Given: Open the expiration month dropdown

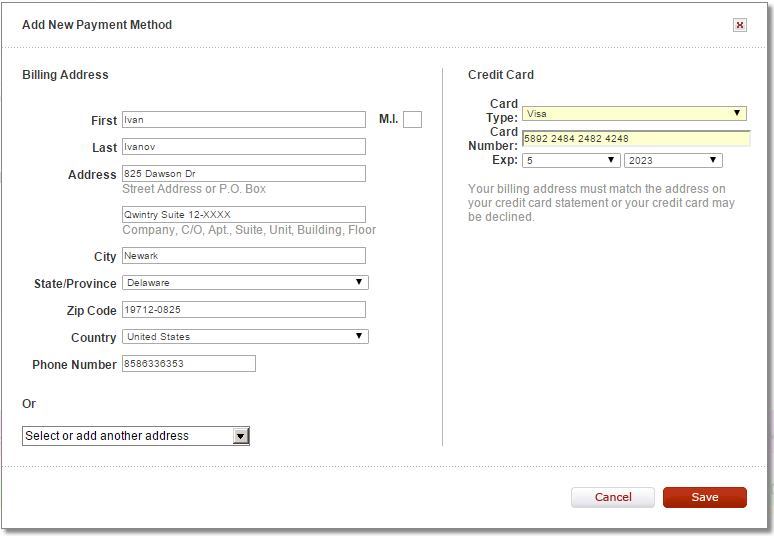Looking at the screenshot, I should (x=571, y=160).
